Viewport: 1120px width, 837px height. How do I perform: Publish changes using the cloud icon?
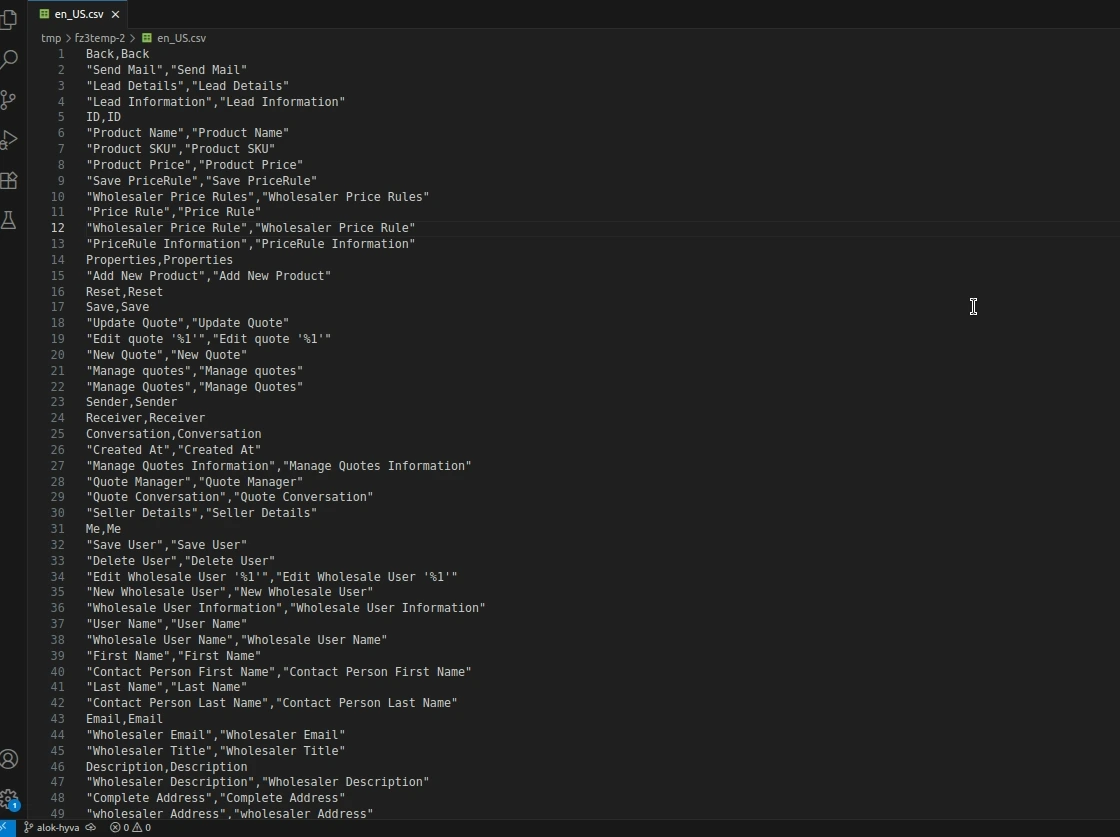(x=91, y=828)
